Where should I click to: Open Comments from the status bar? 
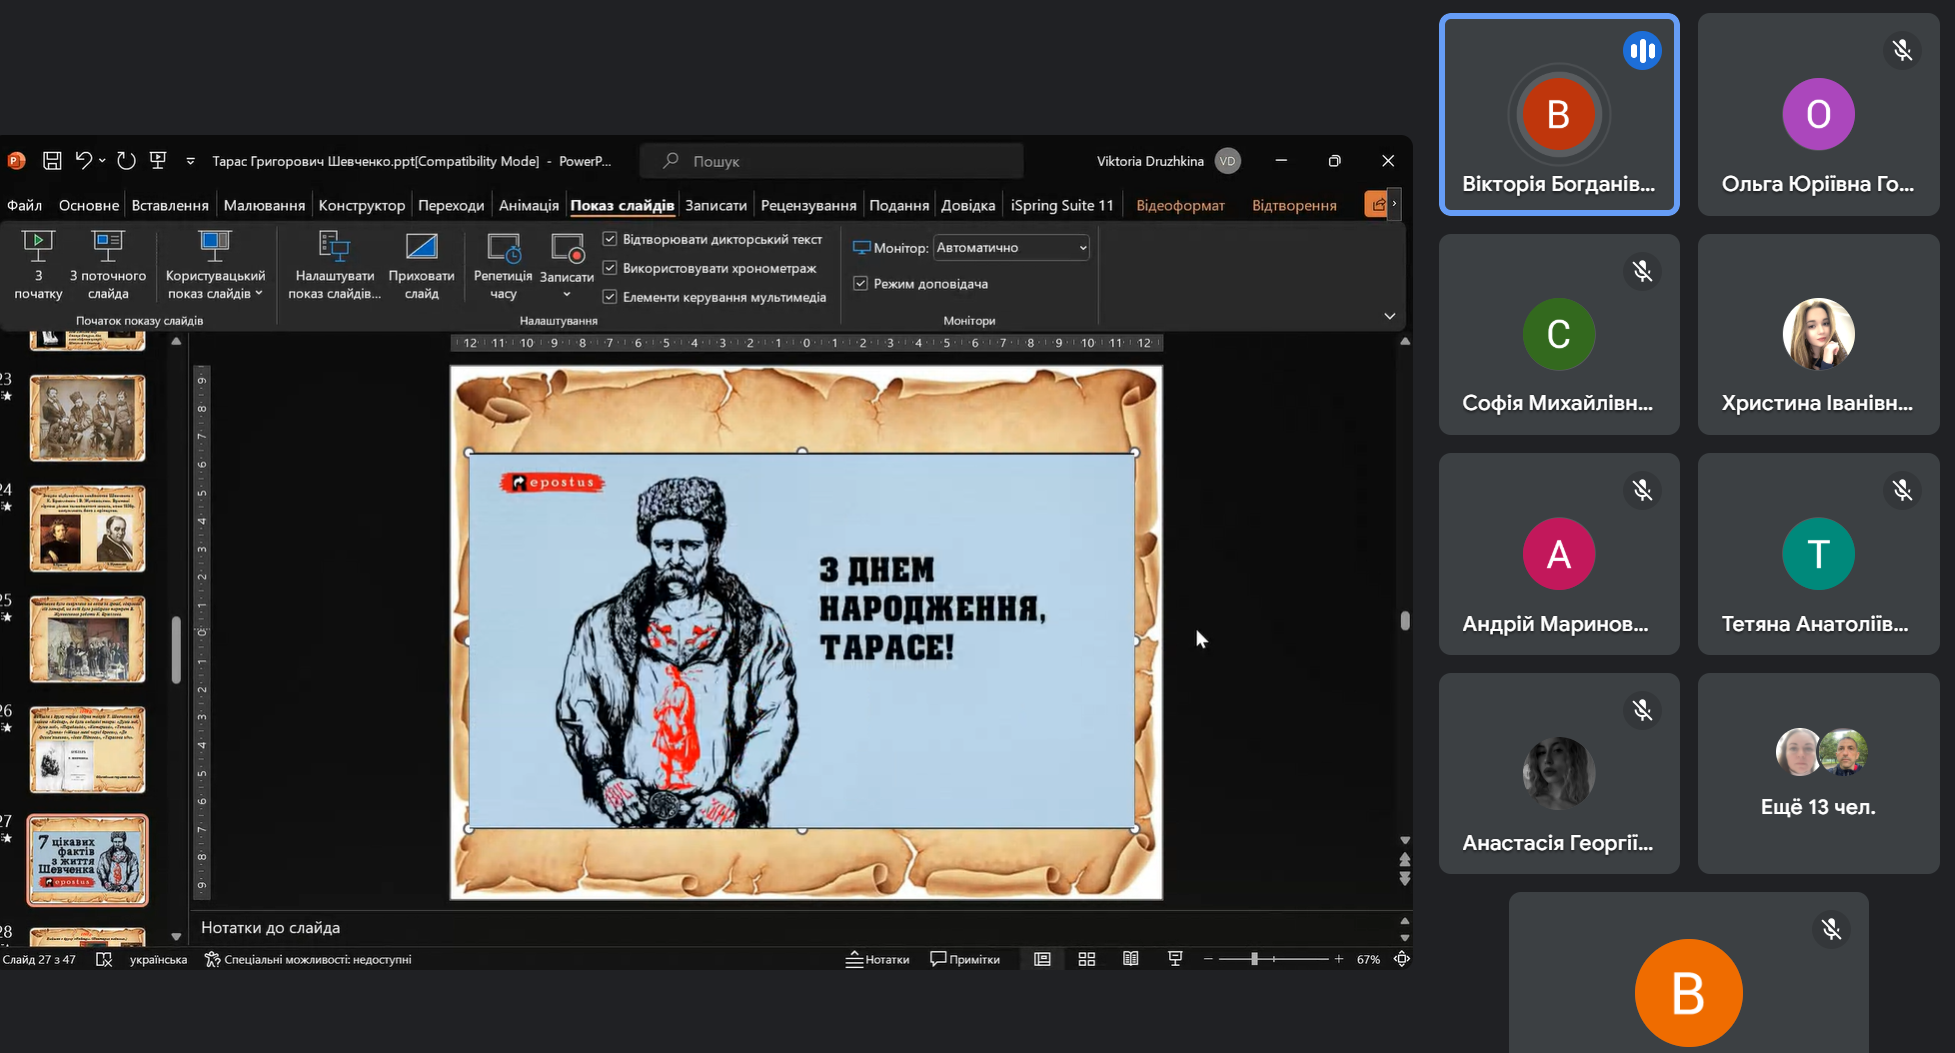(x=965, y=959)
